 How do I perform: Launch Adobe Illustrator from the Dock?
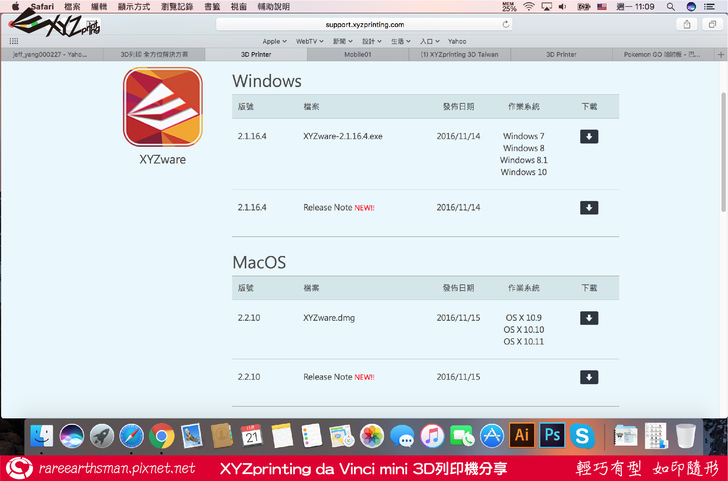[x=522, y=436]
